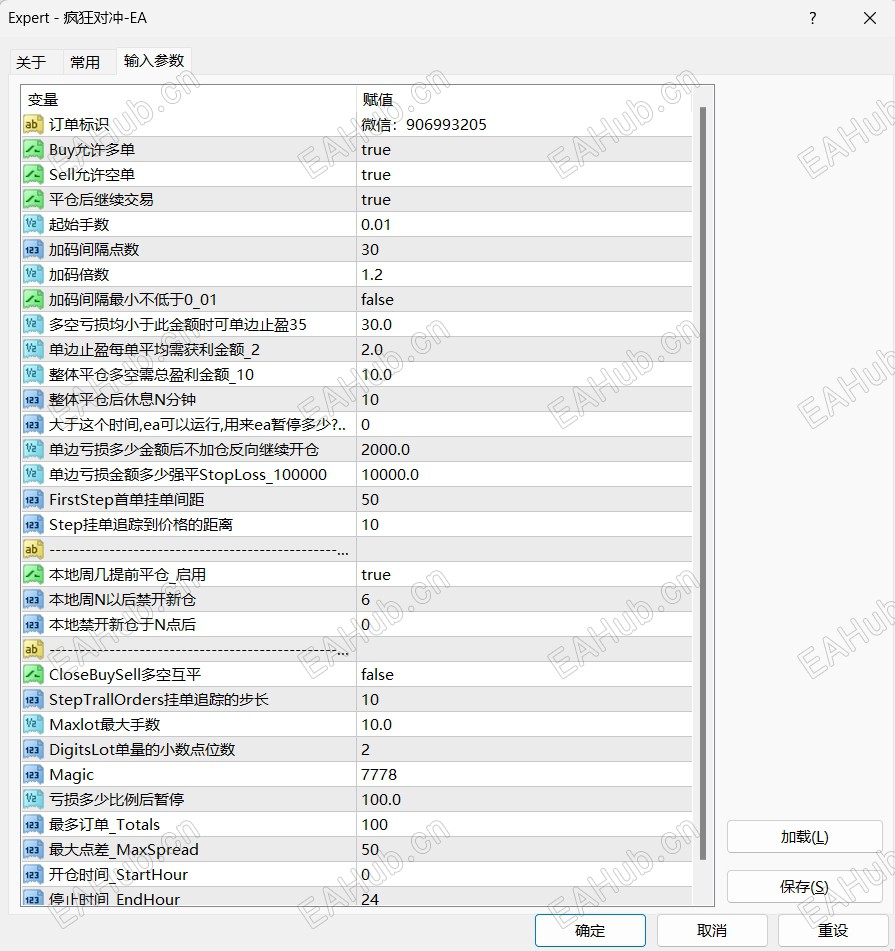895x951 pixels.
Task: Click the integer icon beside Magic
Action: [33, 775]
